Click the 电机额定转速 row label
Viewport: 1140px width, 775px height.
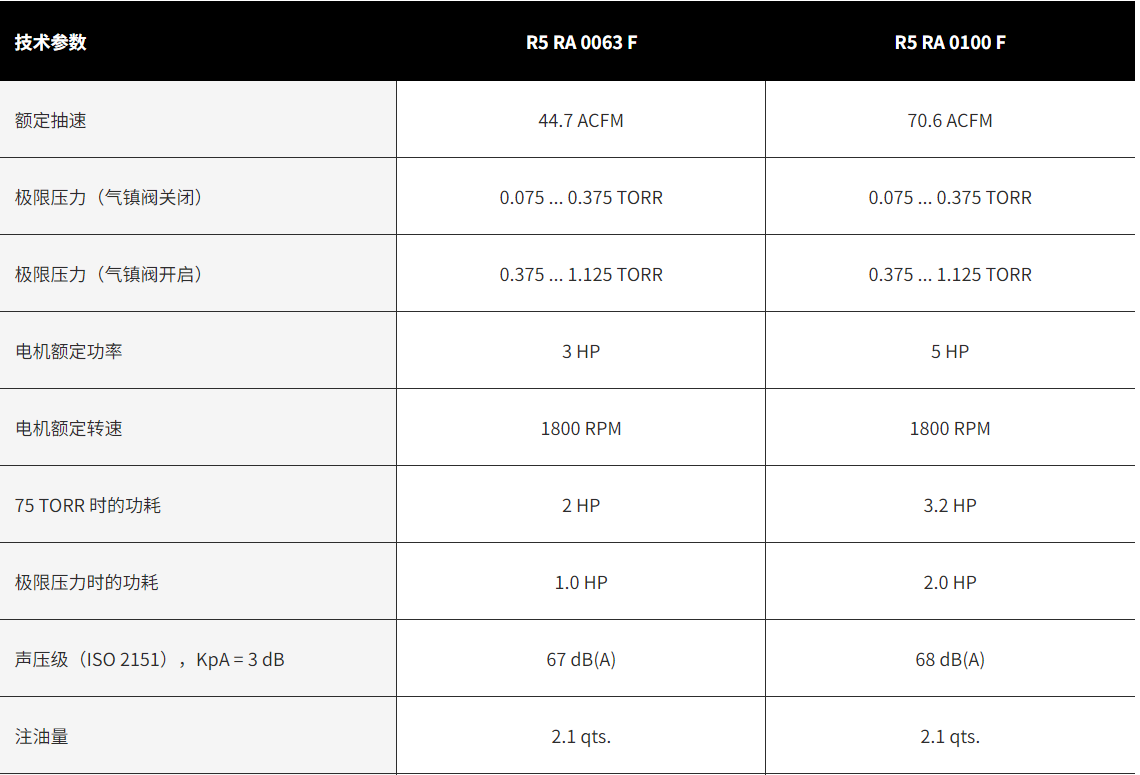coord(69,428)
